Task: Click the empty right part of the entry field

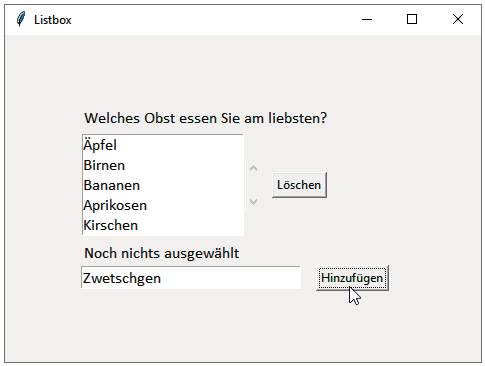Action: coord(233,278)
